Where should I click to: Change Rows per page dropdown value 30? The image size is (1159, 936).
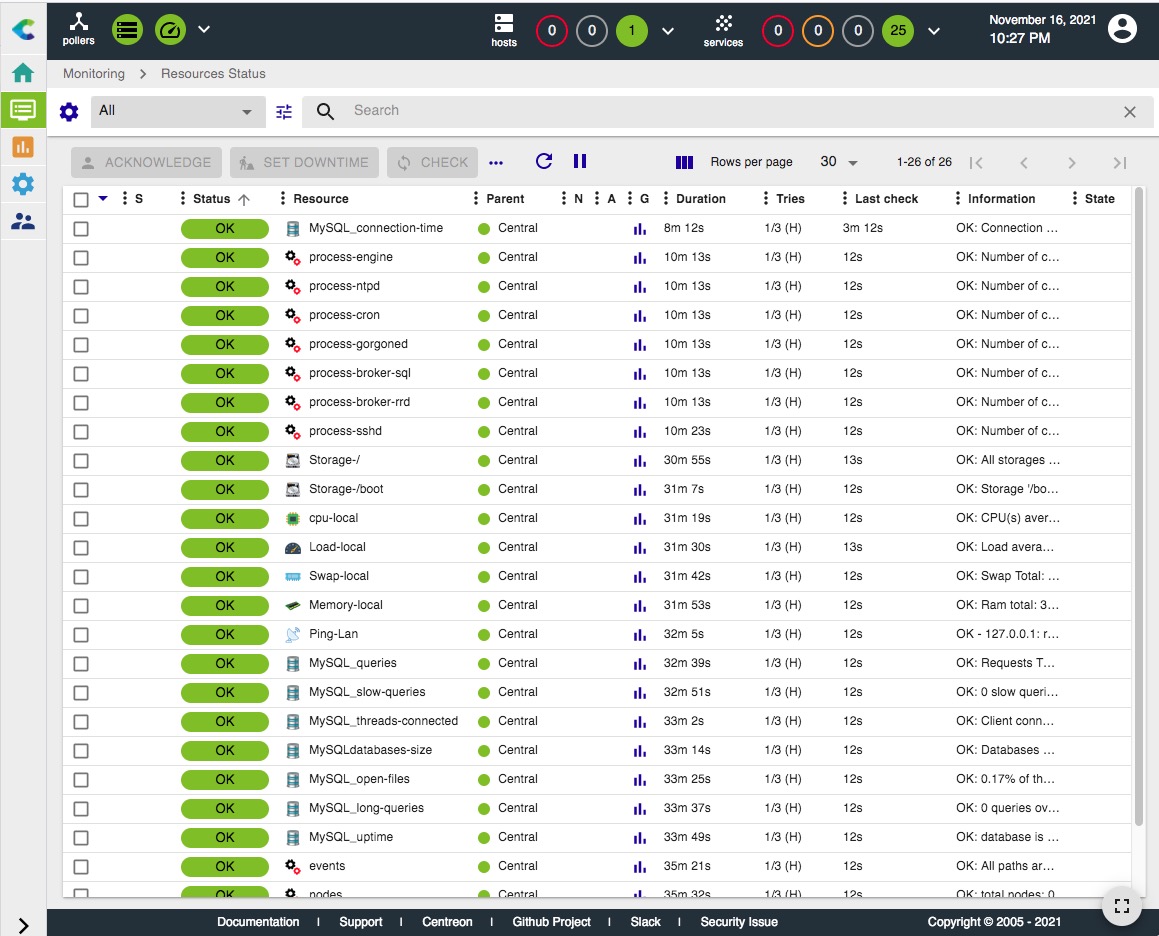(x=838, y=162)
